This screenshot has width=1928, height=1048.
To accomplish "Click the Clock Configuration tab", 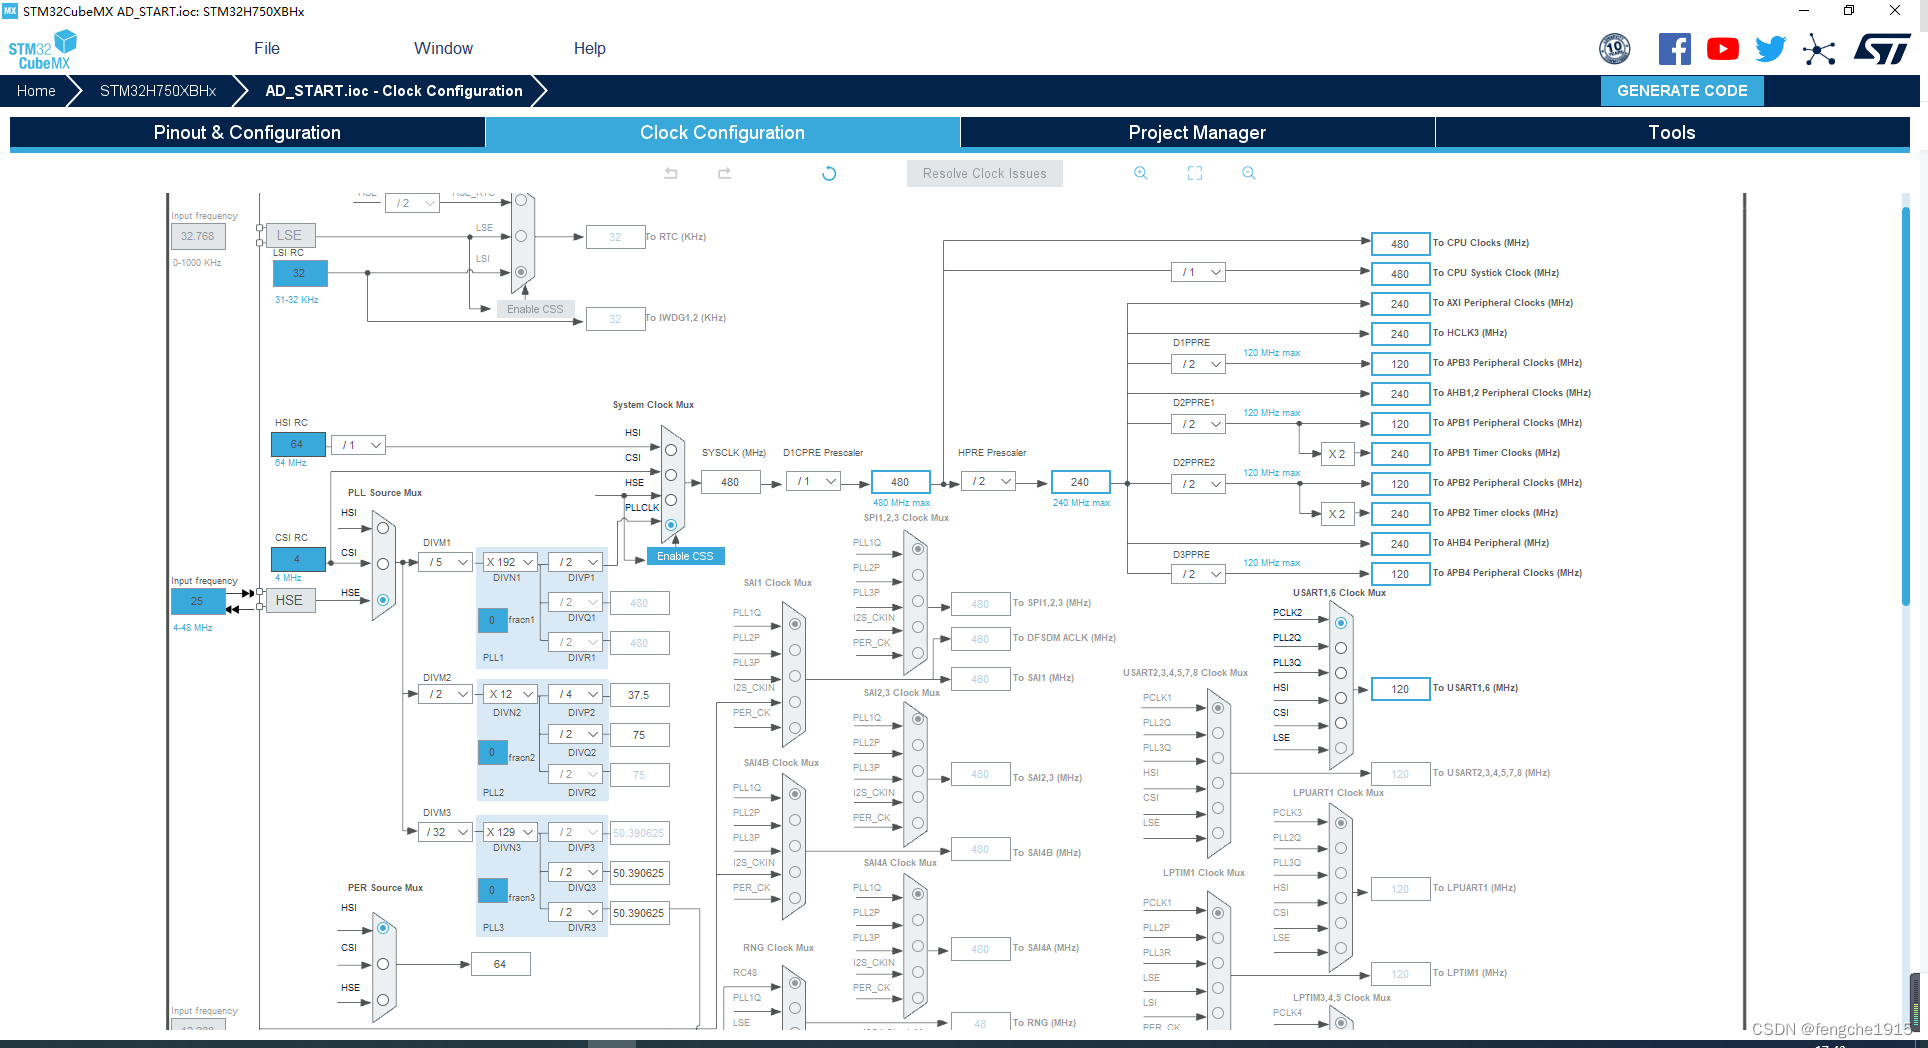I will [722, 133].
